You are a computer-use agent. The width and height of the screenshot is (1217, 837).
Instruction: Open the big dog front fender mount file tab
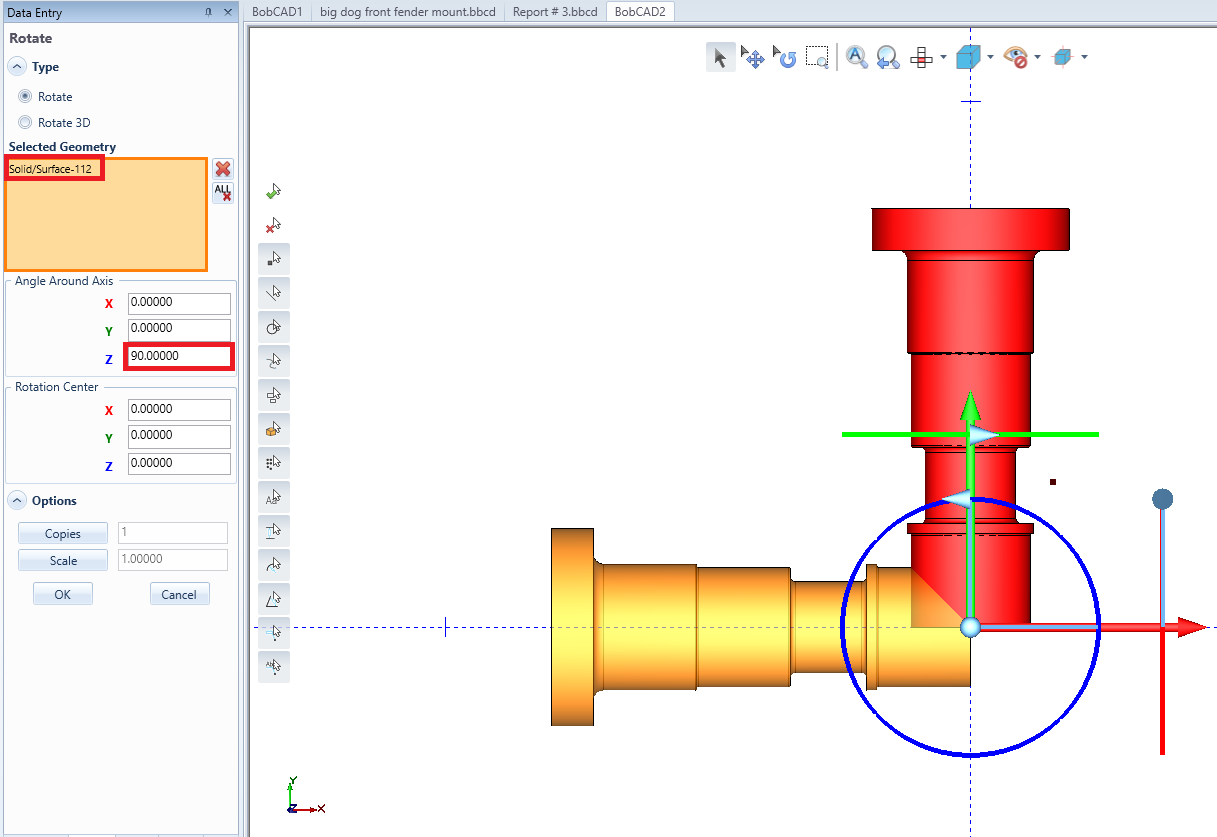point(408,11)
